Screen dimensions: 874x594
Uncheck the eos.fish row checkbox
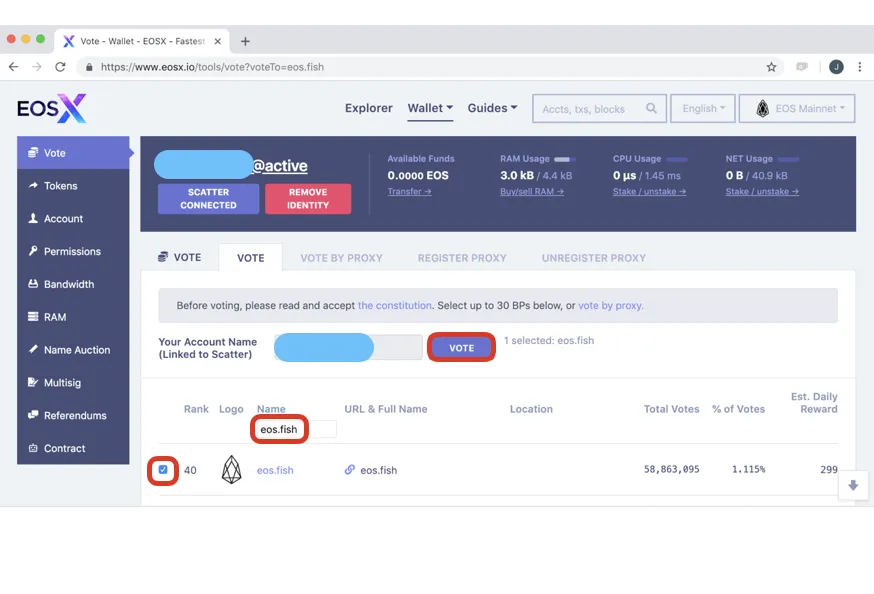pos(163,470)
